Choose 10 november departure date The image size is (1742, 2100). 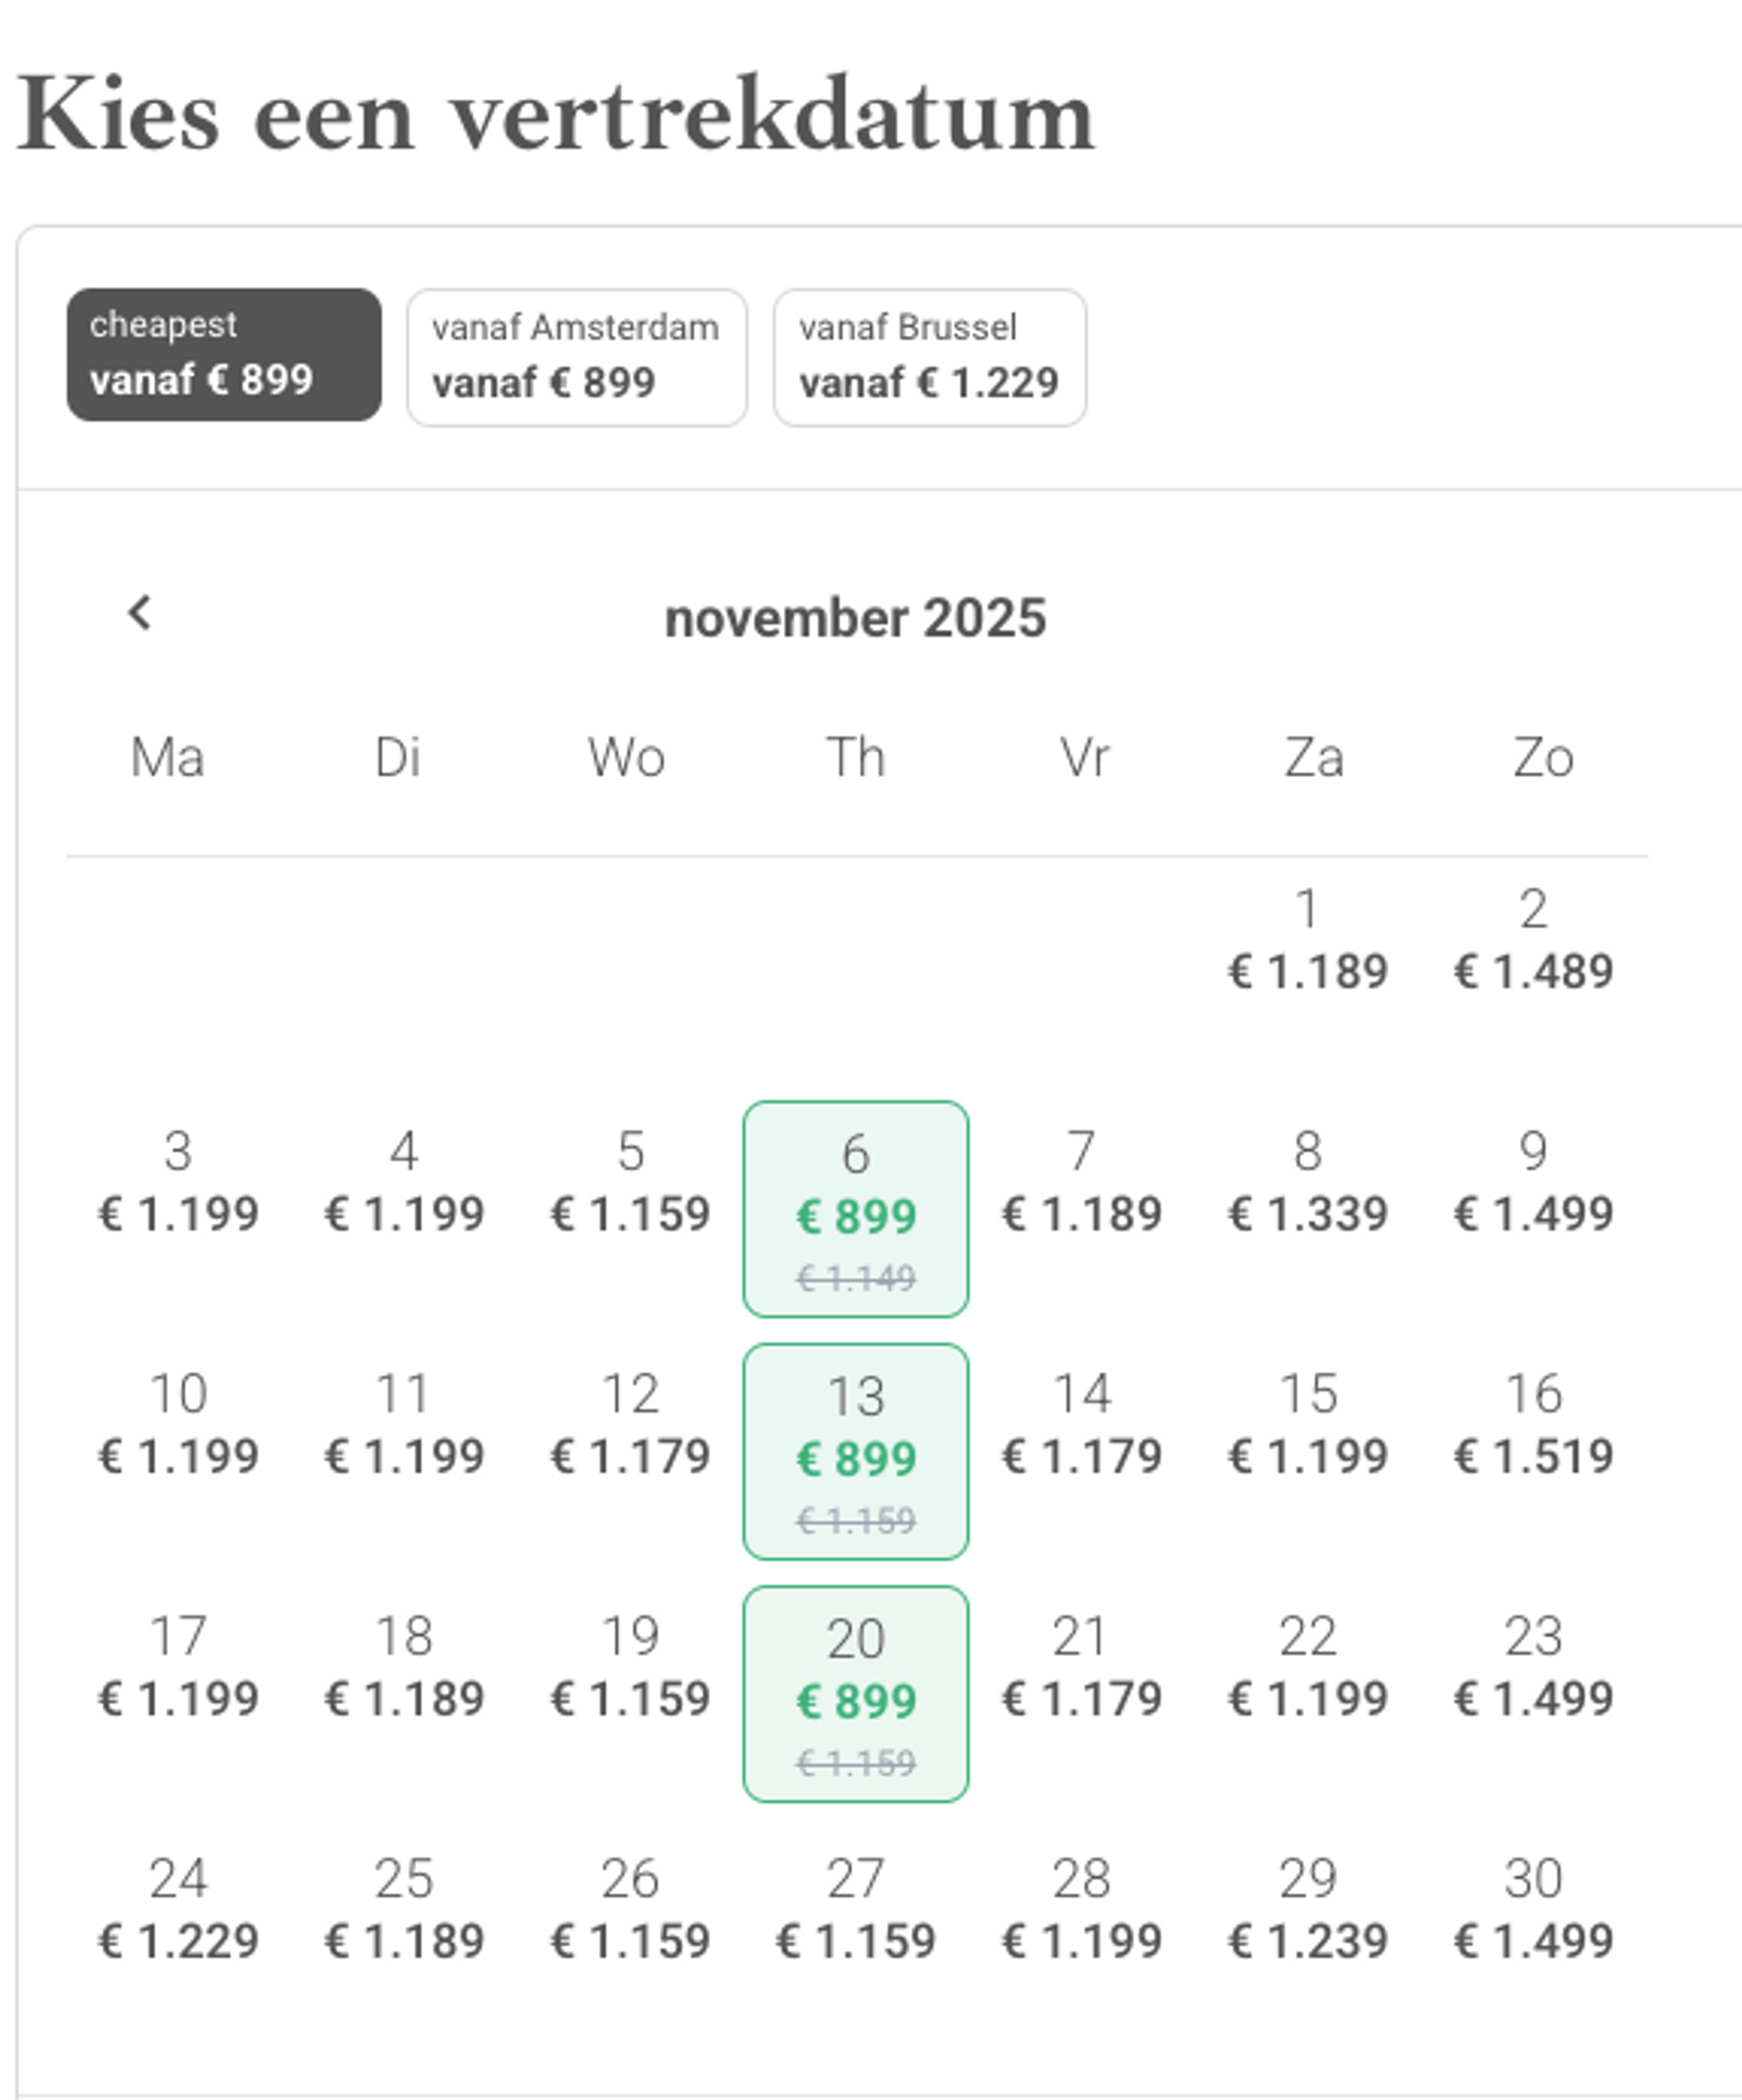pos(178,1424)
